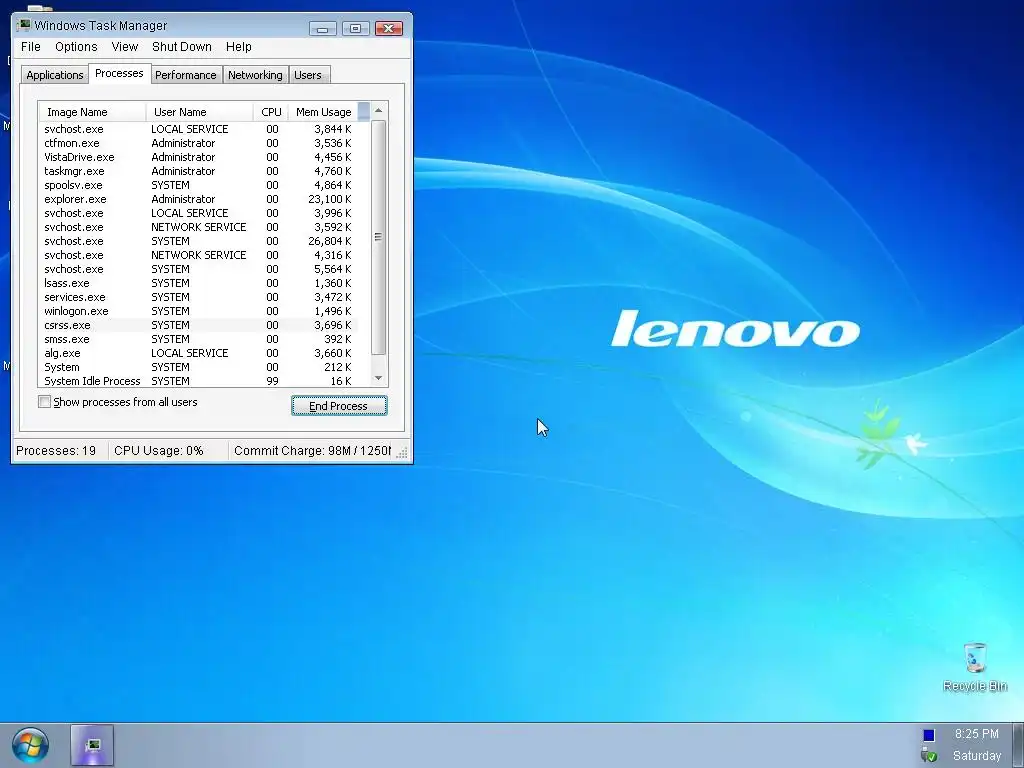Image resolution: width=1024 pixels, height=768 pixels.
Task: Sort by Image Name column header
Action: pos(92,112)
